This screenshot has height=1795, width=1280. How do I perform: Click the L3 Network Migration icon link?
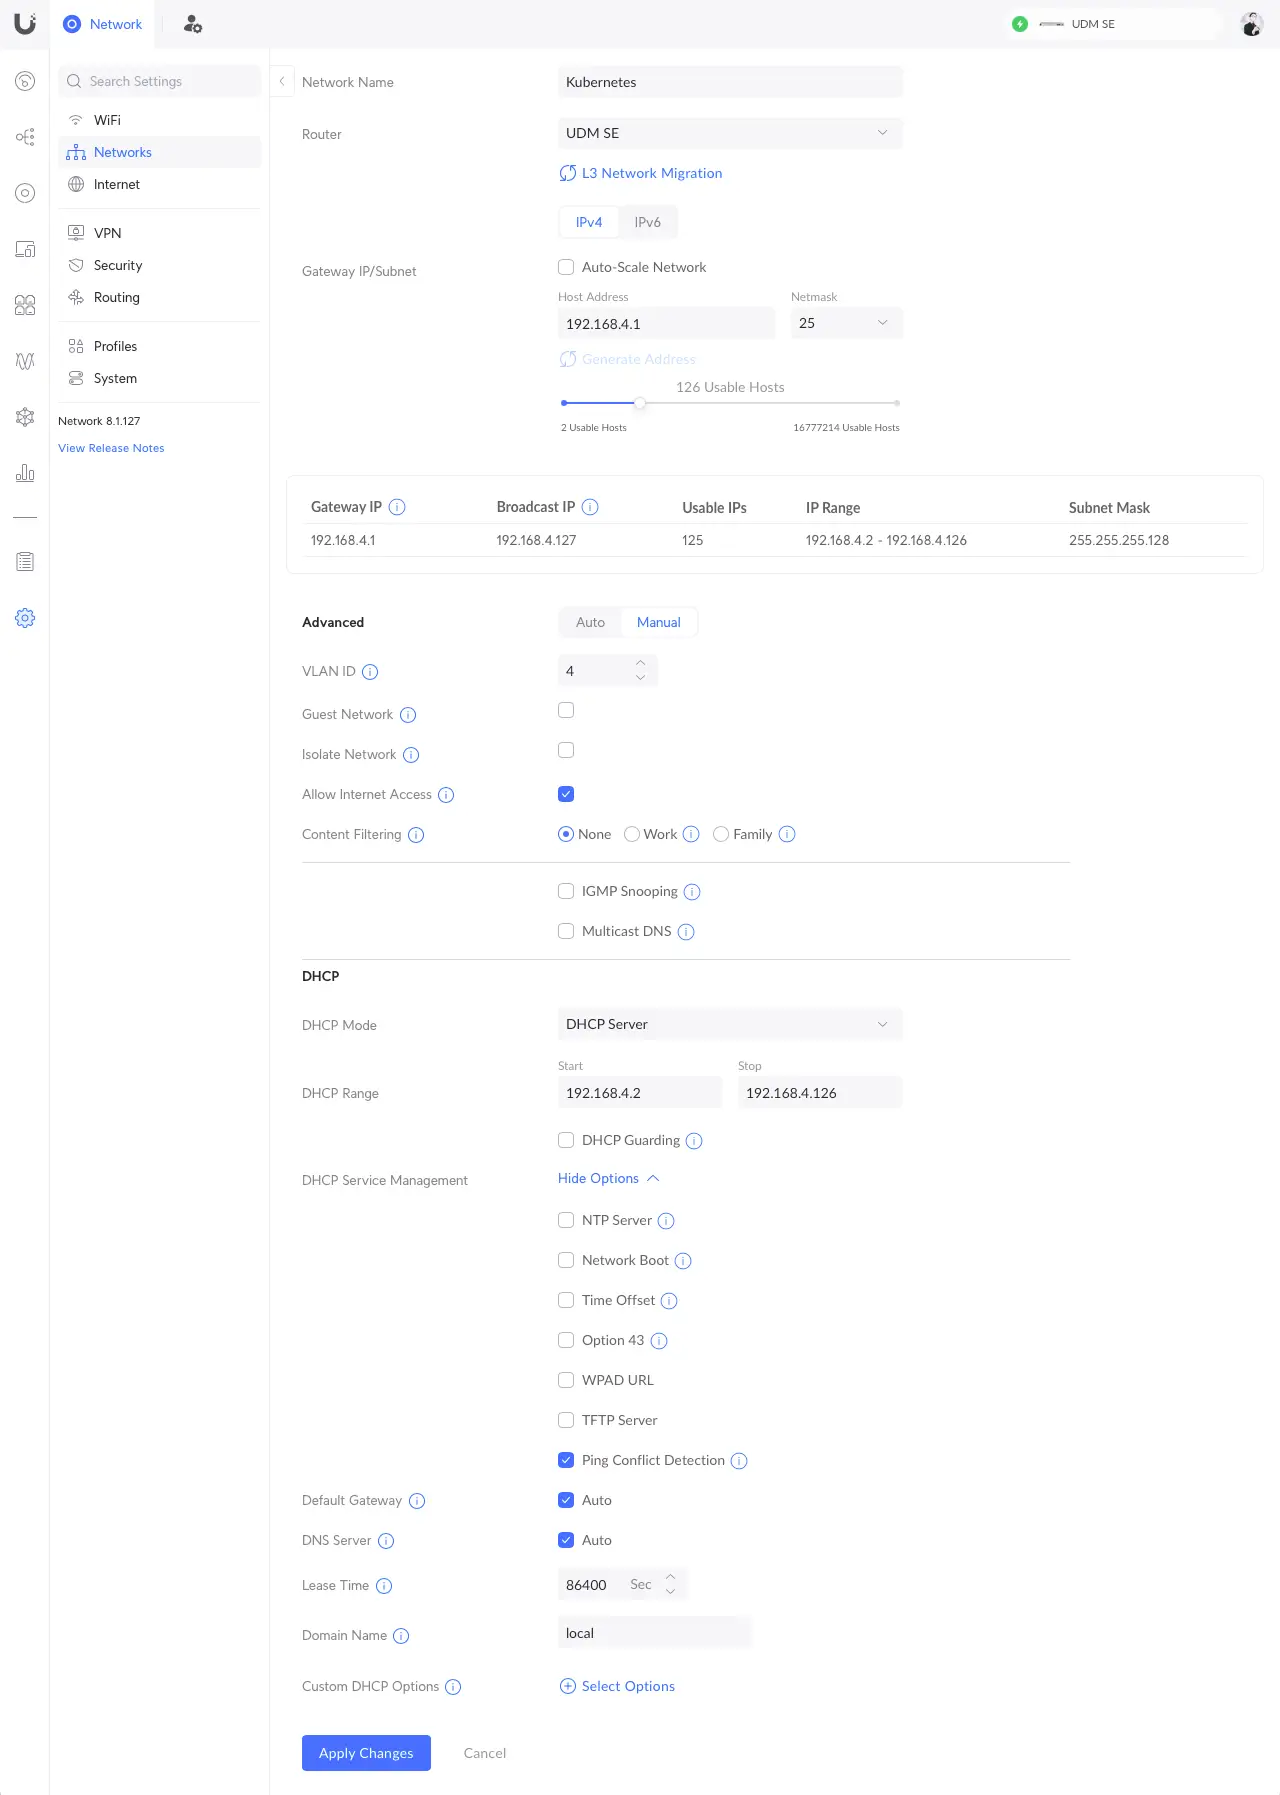click(568, 173)
